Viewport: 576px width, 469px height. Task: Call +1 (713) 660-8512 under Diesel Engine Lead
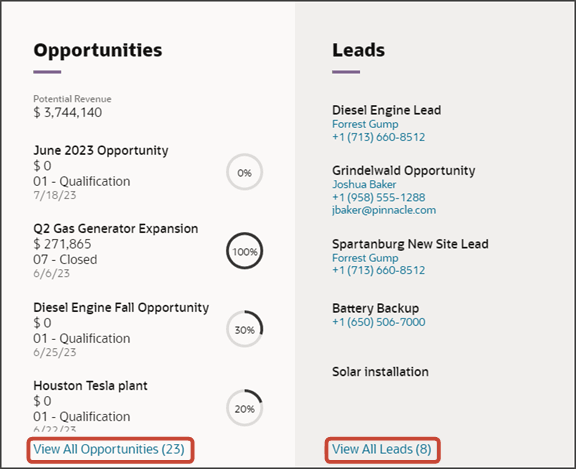pyautogui.click(x=378, y=137)
